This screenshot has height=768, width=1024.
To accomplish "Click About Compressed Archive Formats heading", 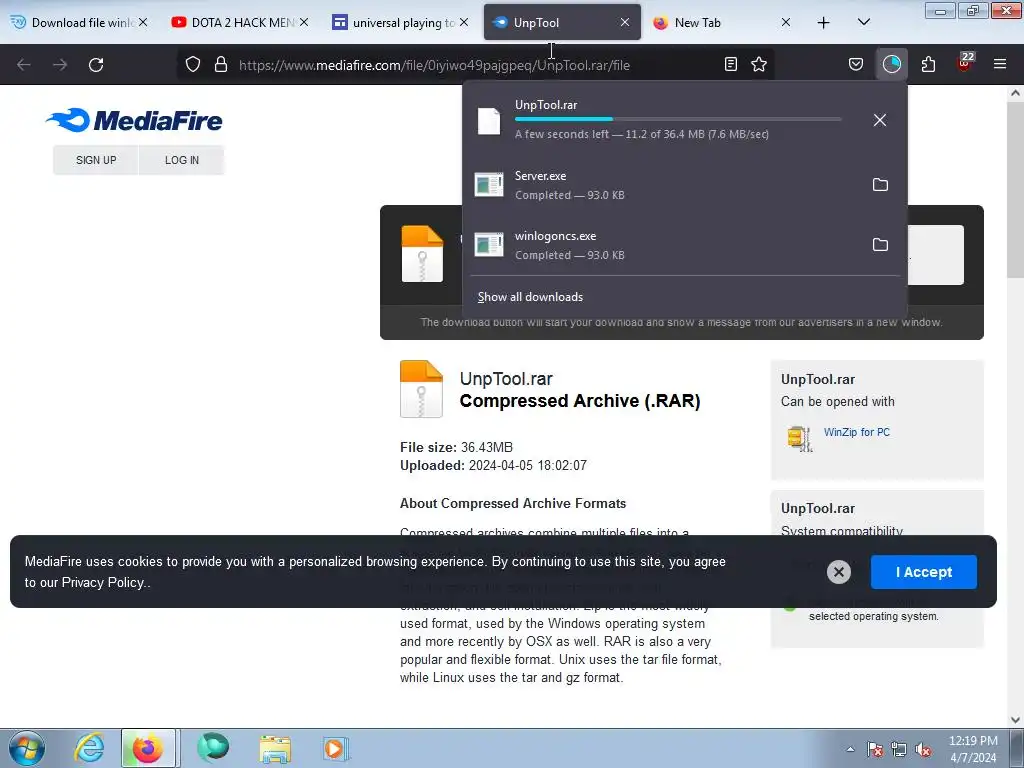I will tap(513, 504).
